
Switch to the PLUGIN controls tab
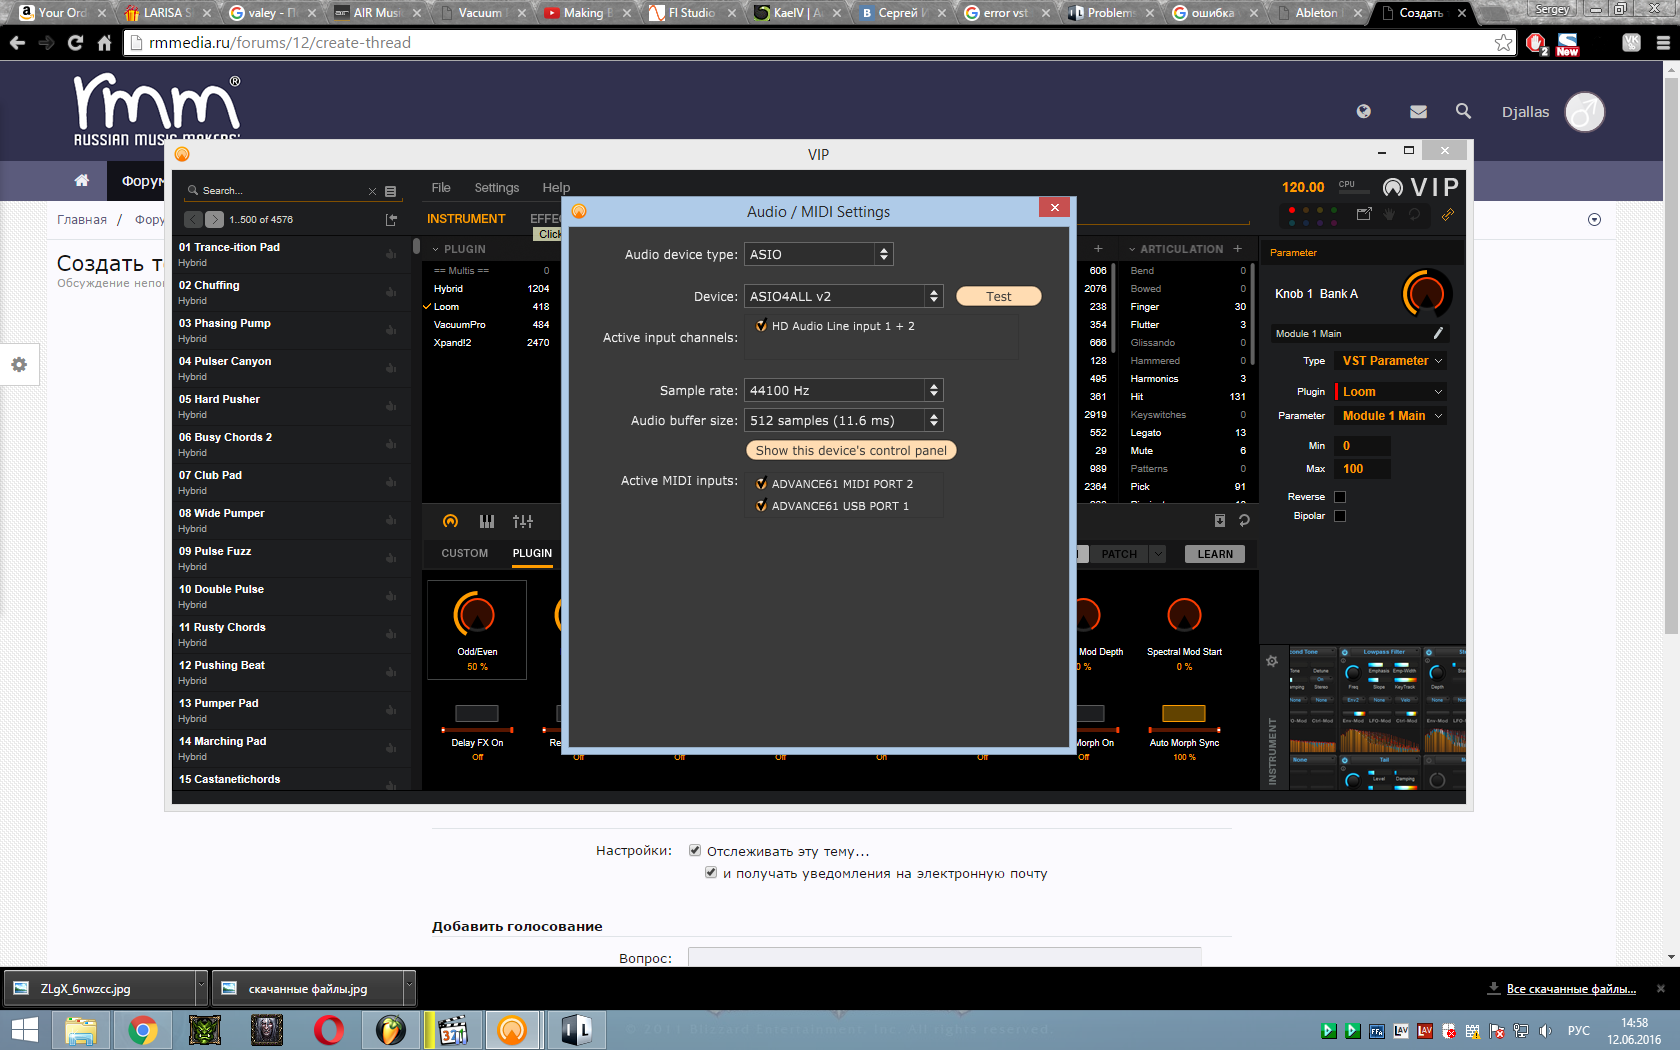(532, 553)
